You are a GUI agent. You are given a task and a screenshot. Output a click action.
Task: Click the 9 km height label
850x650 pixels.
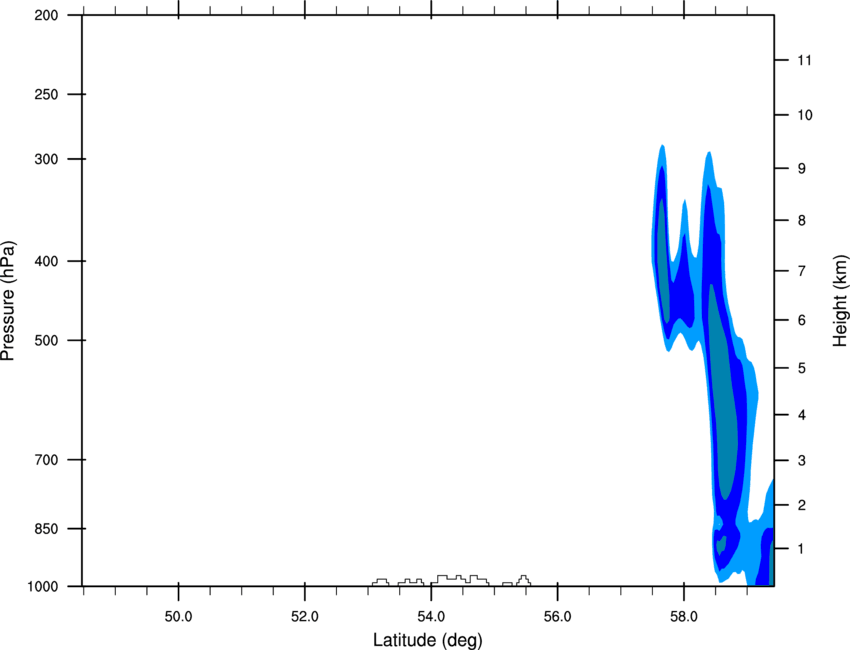(x=802, y=169)
